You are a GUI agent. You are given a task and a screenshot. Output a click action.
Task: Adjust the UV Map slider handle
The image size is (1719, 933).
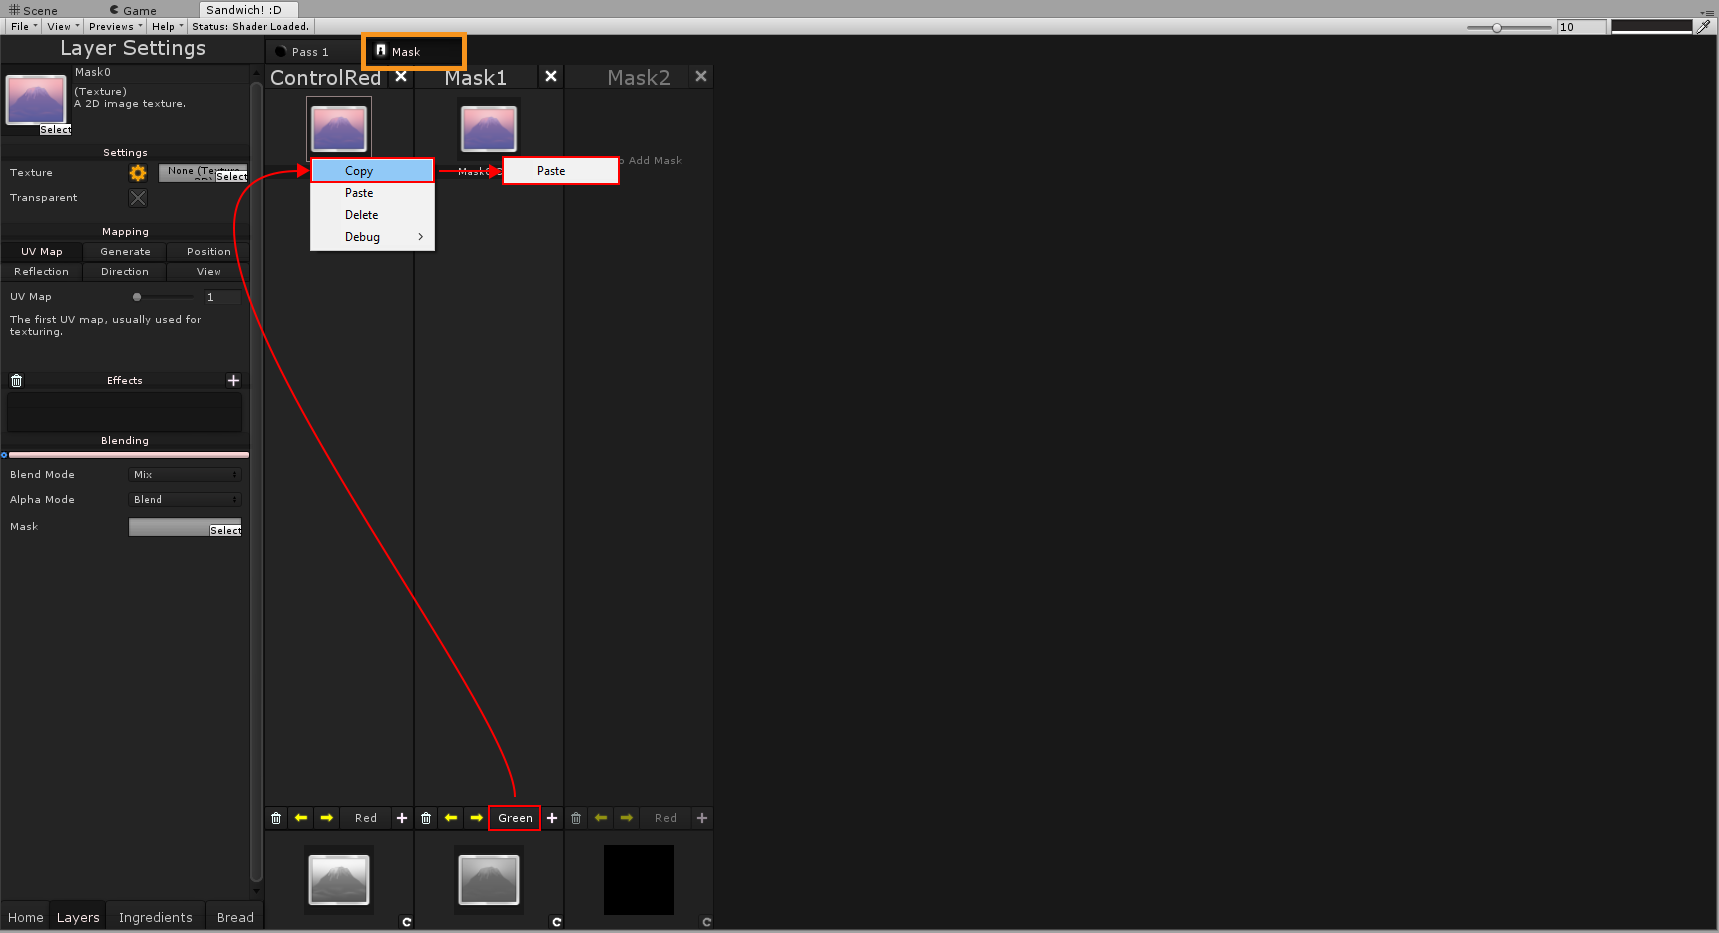(137, 297)
